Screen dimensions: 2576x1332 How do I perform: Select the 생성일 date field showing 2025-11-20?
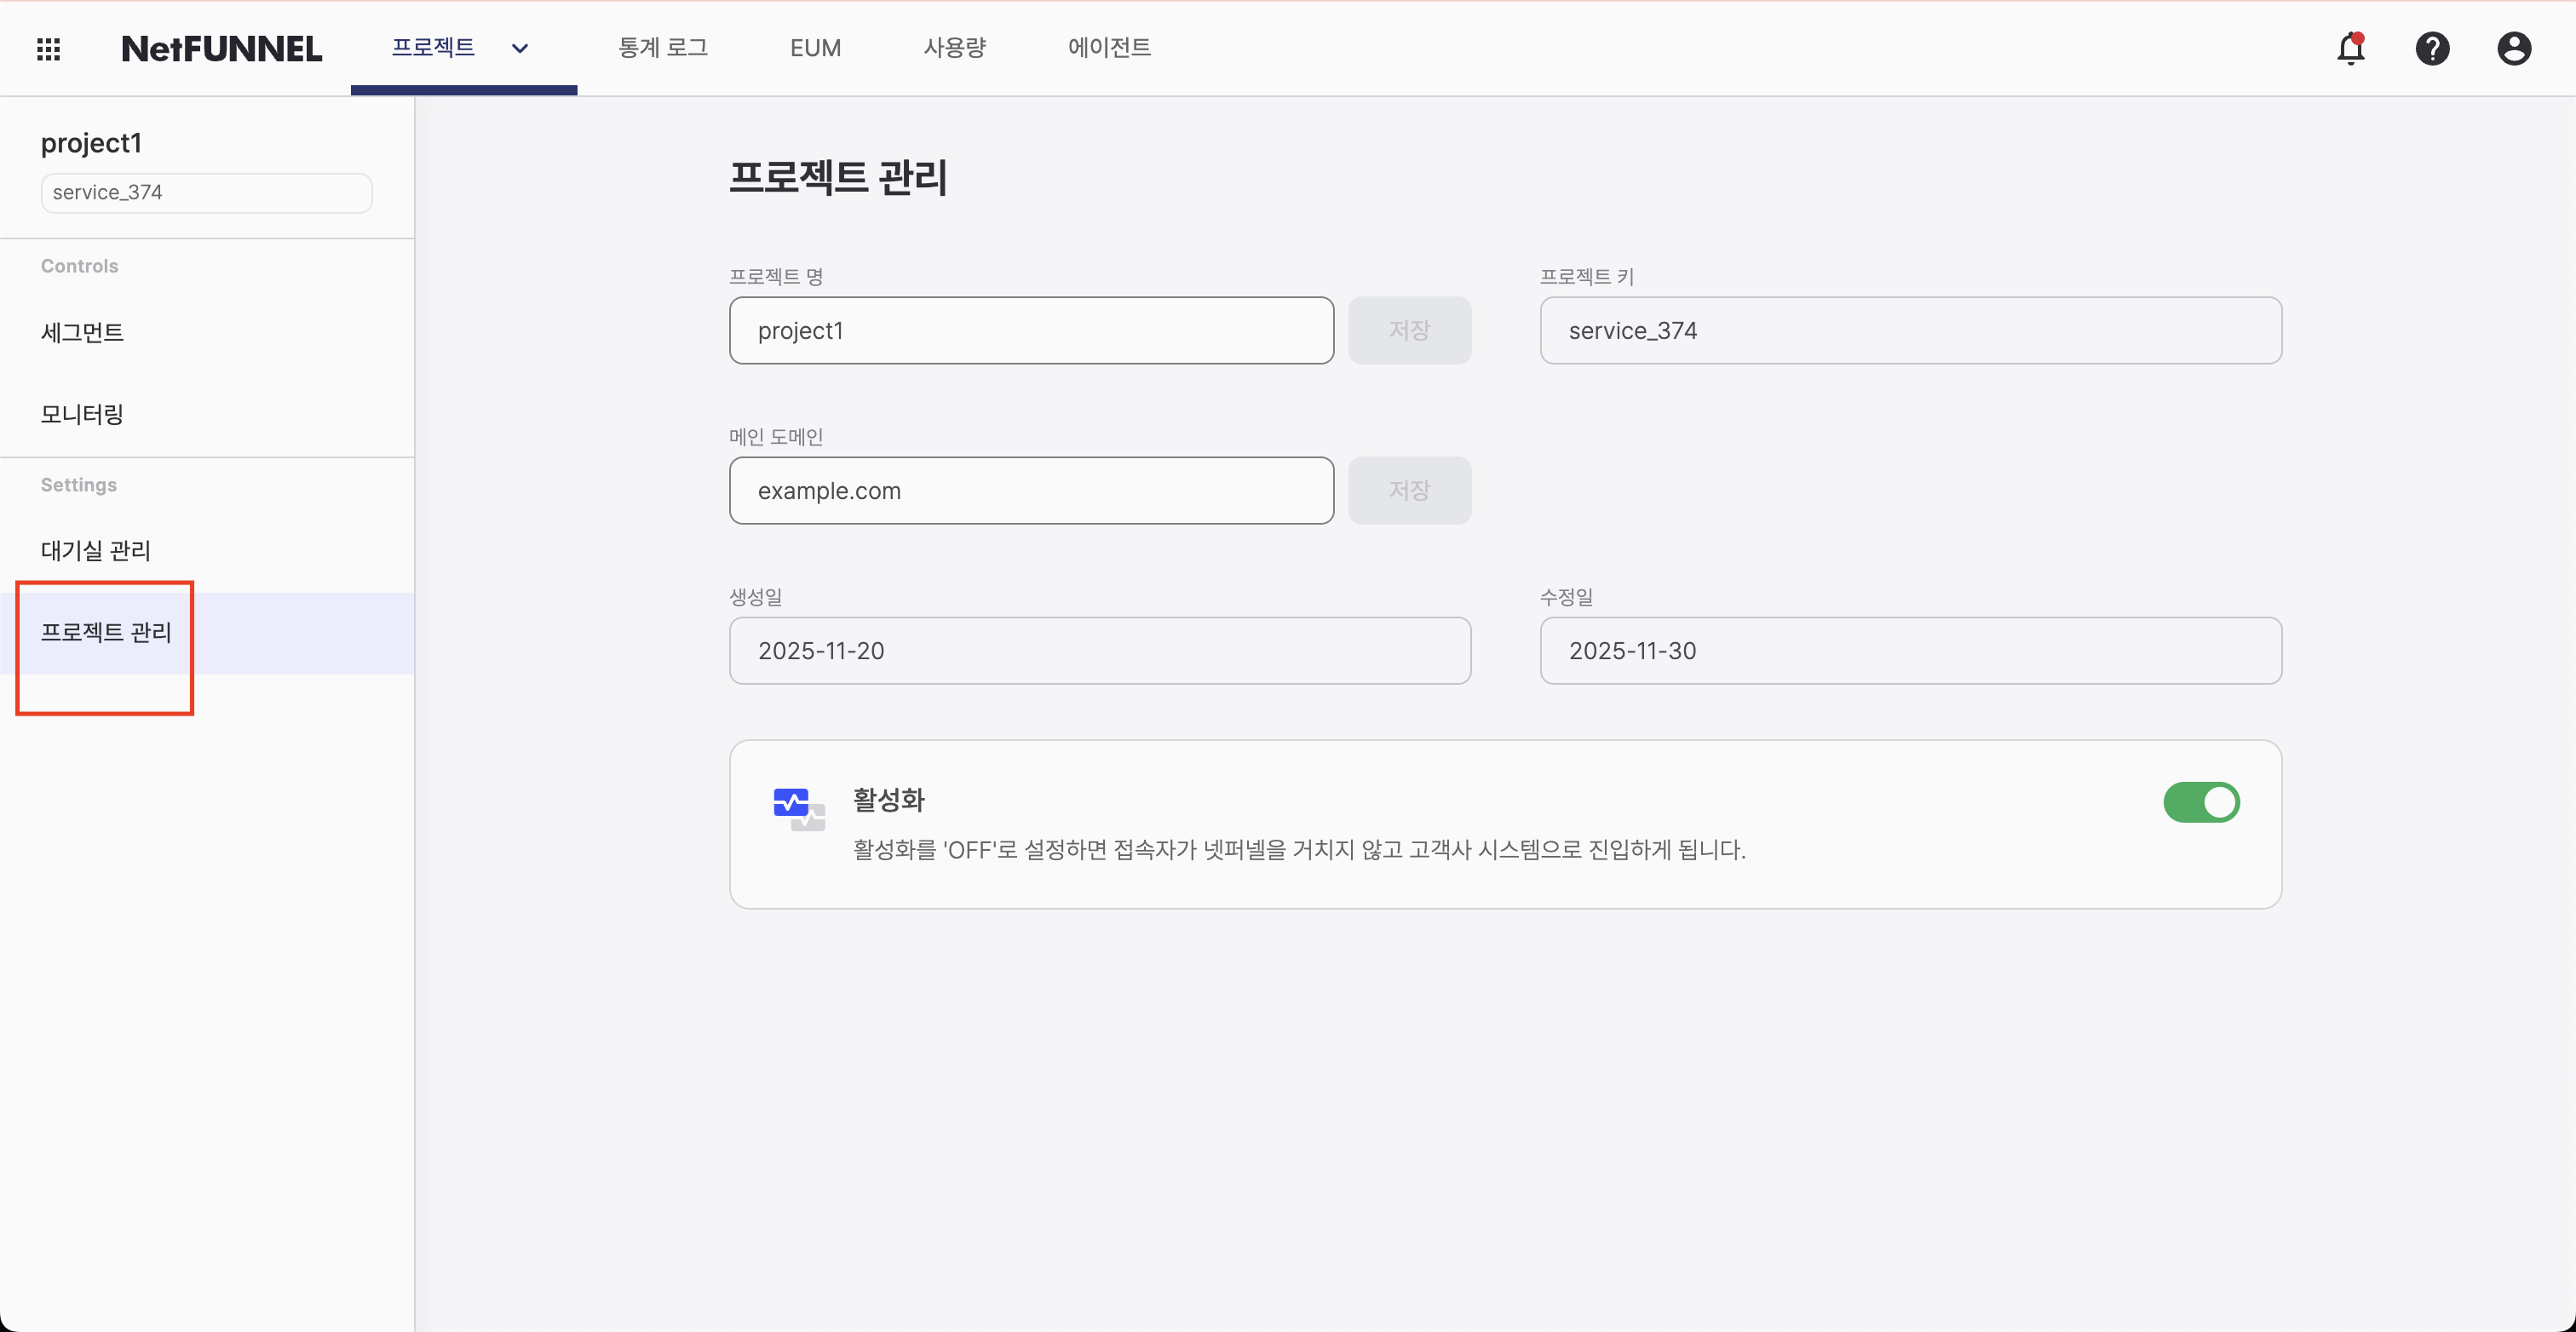(1099, 651)
